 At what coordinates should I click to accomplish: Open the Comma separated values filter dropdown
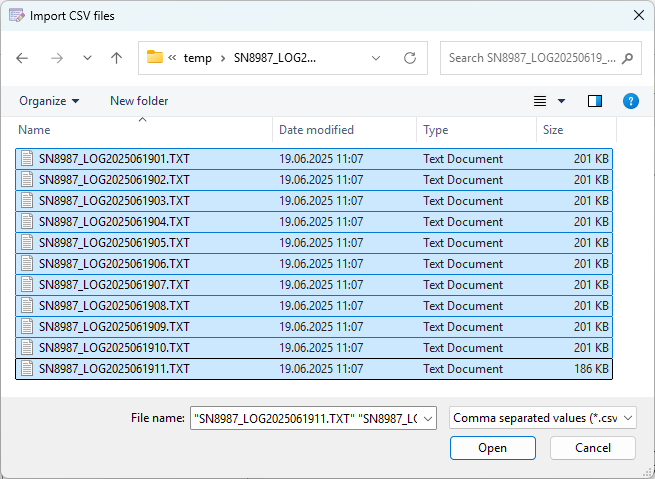543,418
